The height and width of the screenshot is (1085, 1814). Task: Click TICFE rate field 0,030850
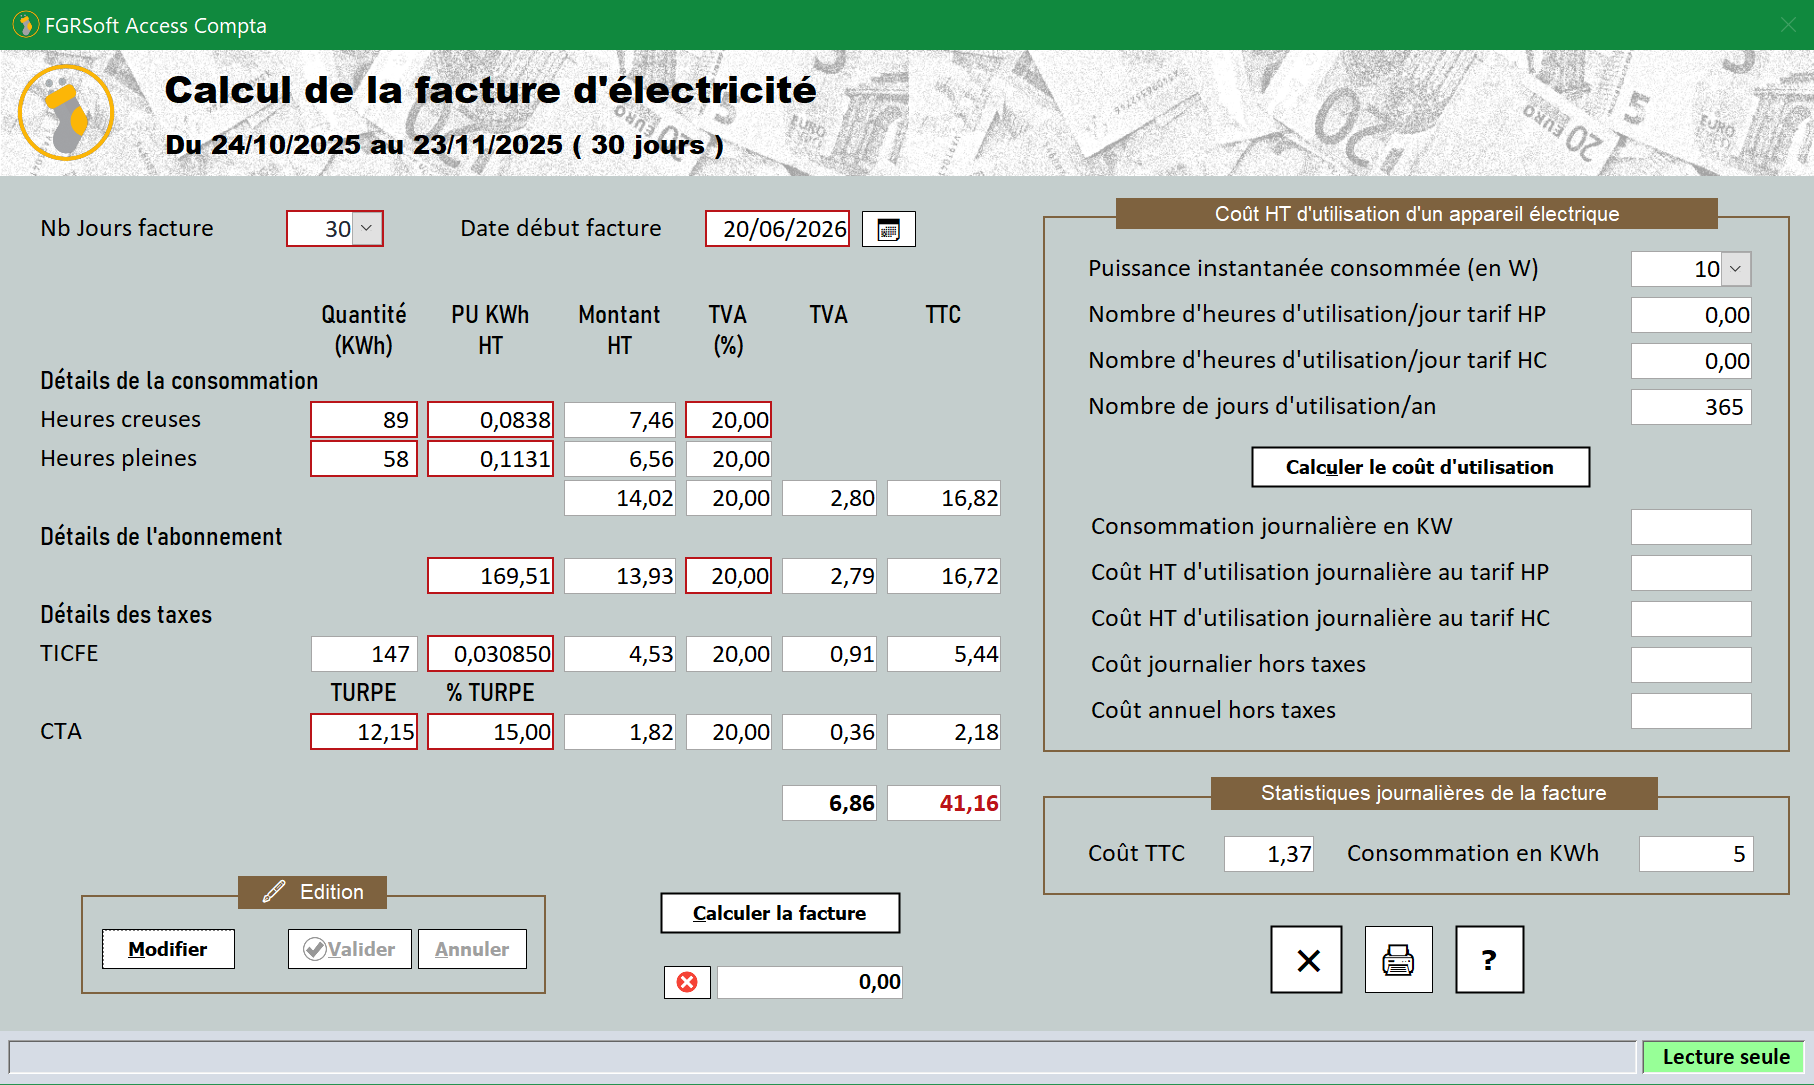click(490, 654)
